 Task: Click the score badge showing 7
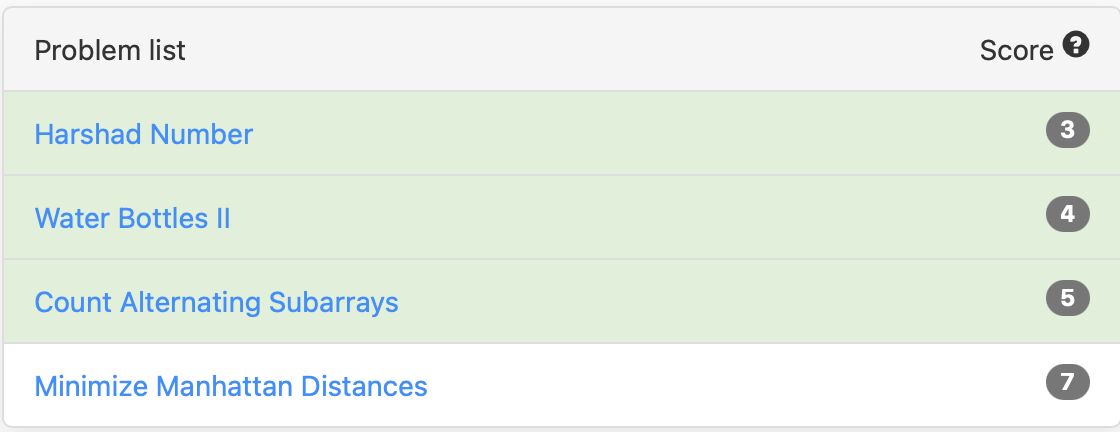pyautogui.click(x=1068, y=382)
